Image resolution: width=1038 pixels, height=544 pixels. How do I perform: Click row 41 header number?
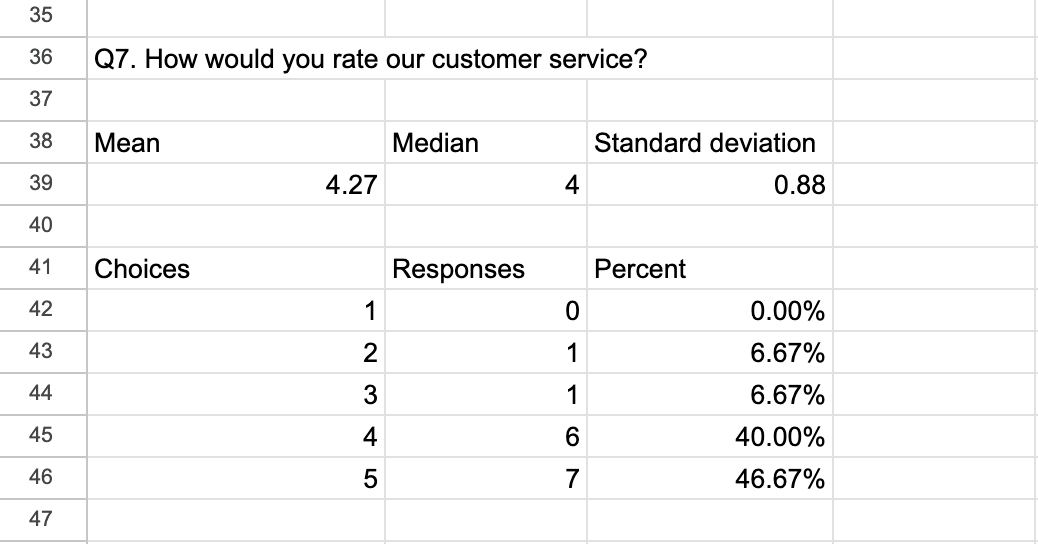pos(41,269)
